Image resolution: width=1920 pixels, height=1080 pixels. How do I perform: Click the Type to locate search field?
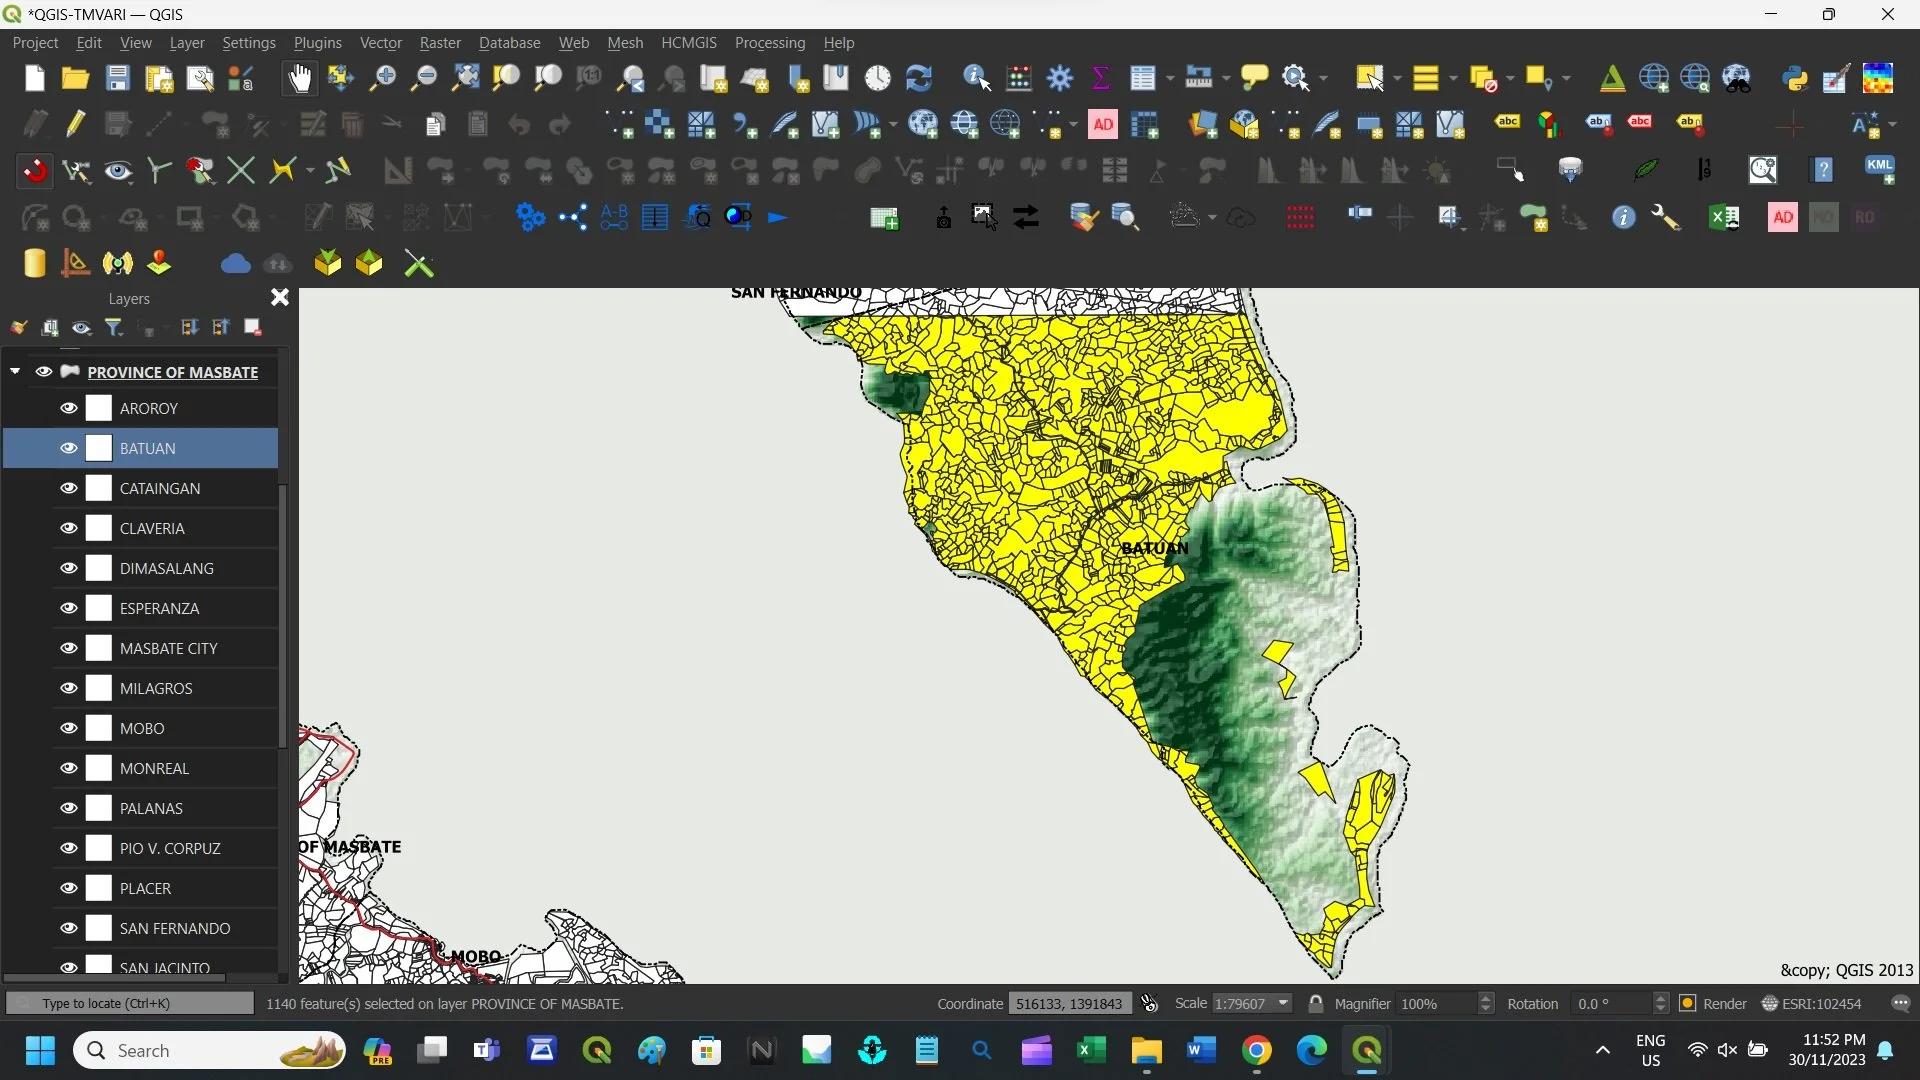130,1003
